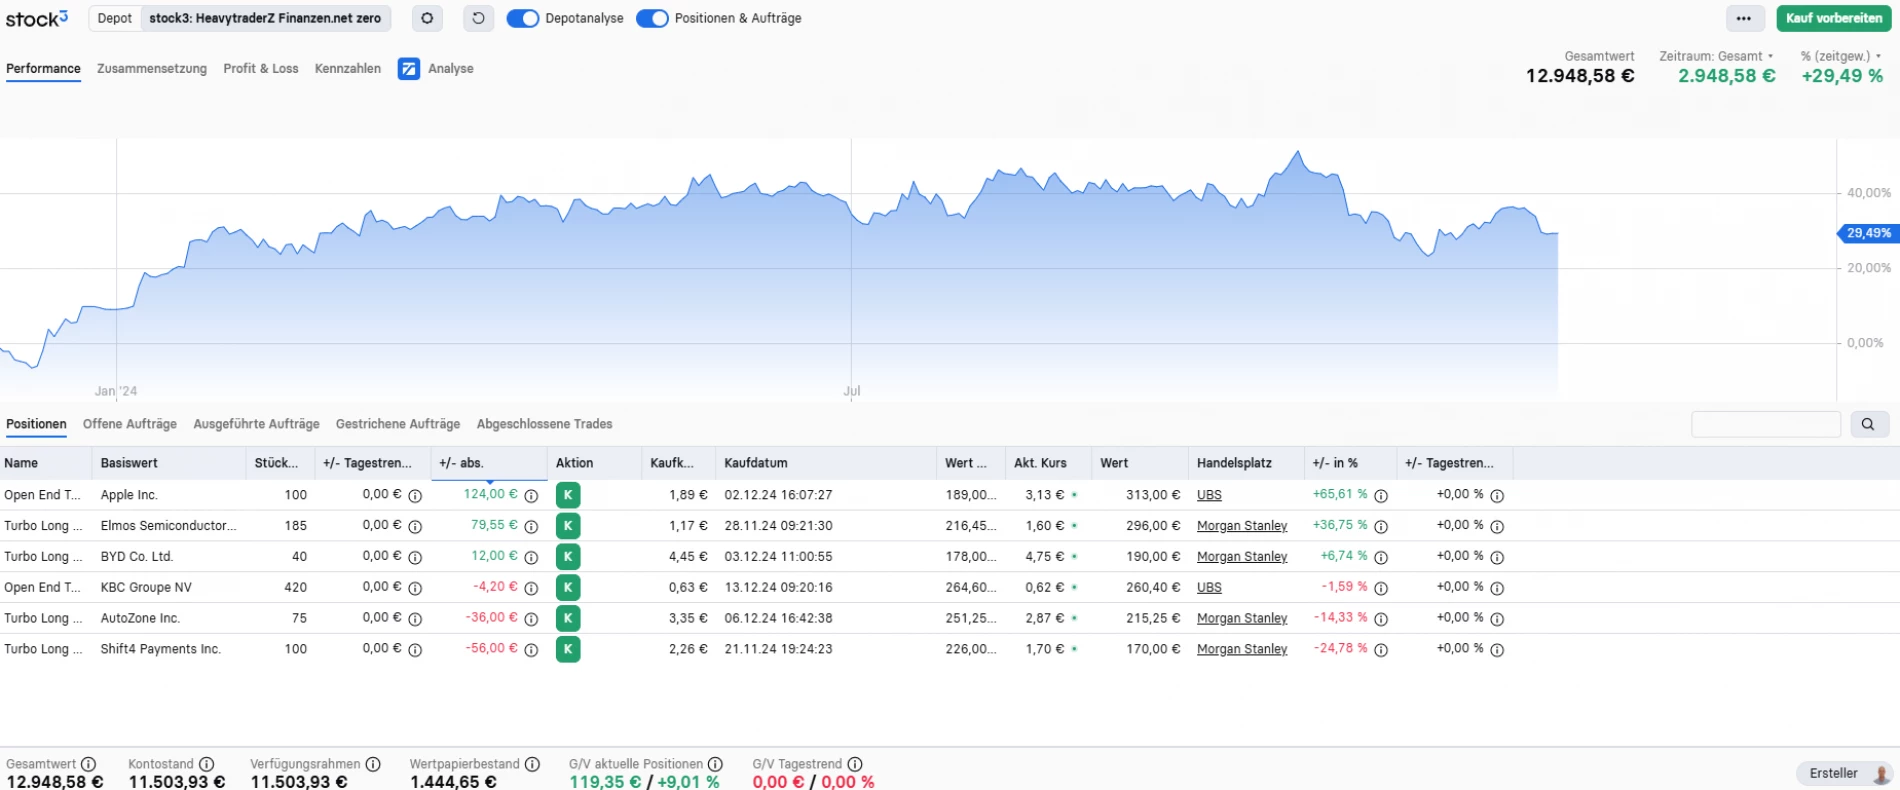The height and width of the screenshot is (790, 1900).
Task: Open the Depot selector HeavytraderZ Finanzen.net zero
Action: pyautogui.click(x=264, y=18)
